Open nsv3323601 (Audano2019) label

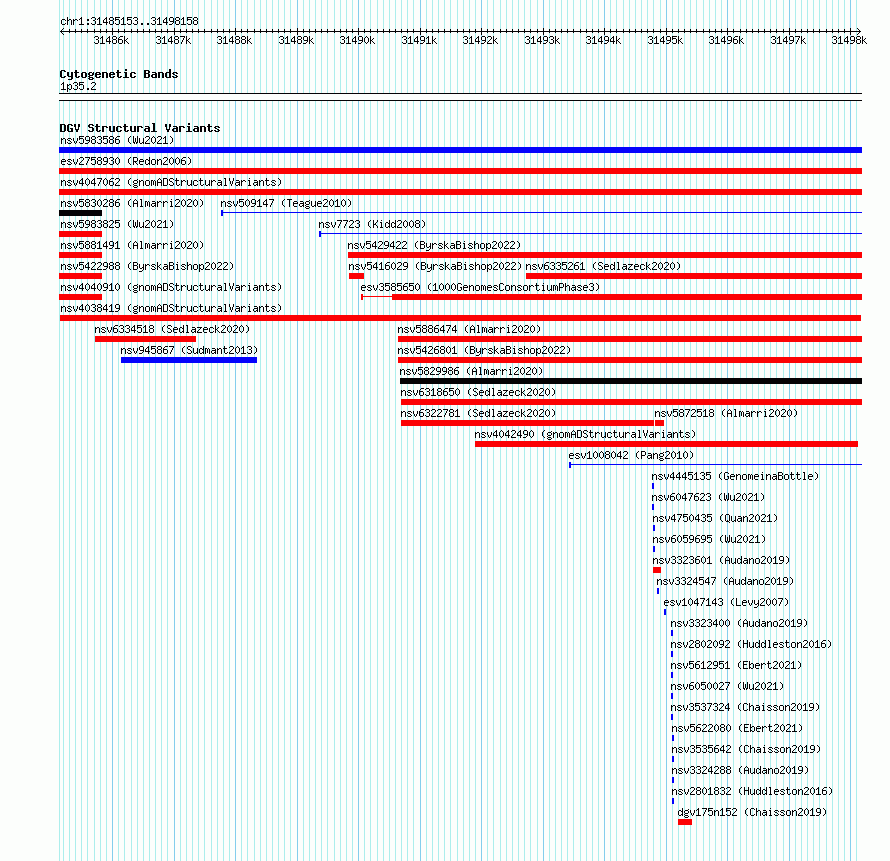coord(721,560)
